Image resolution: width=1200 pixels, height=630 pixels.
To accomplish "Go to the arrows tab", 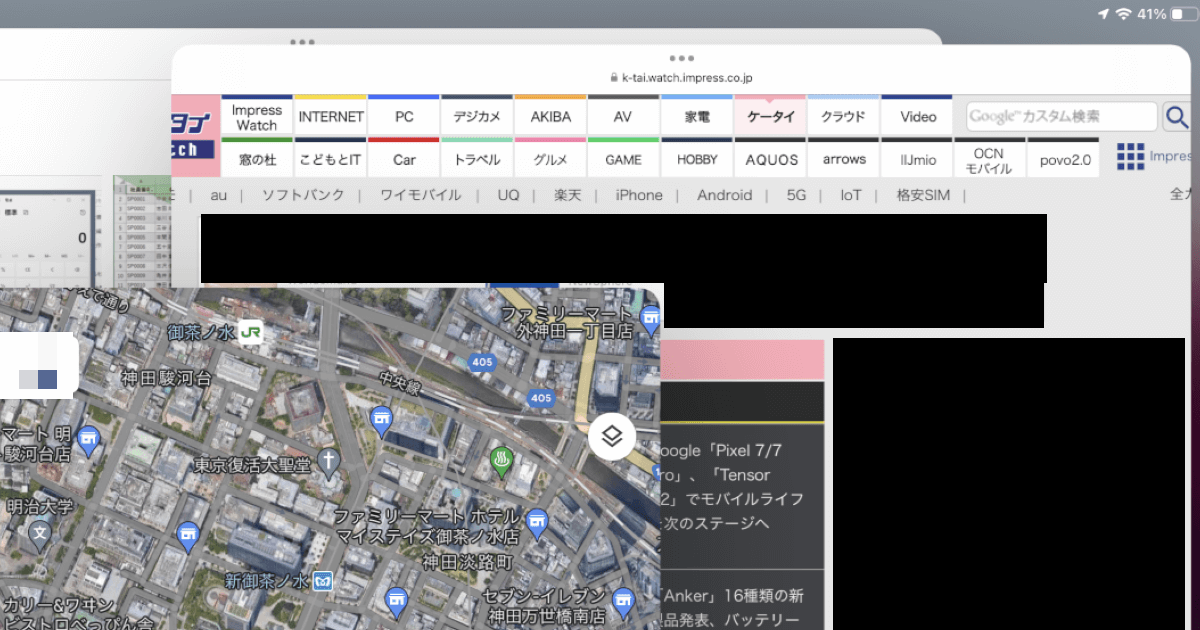I will click(x=844, y=159).
